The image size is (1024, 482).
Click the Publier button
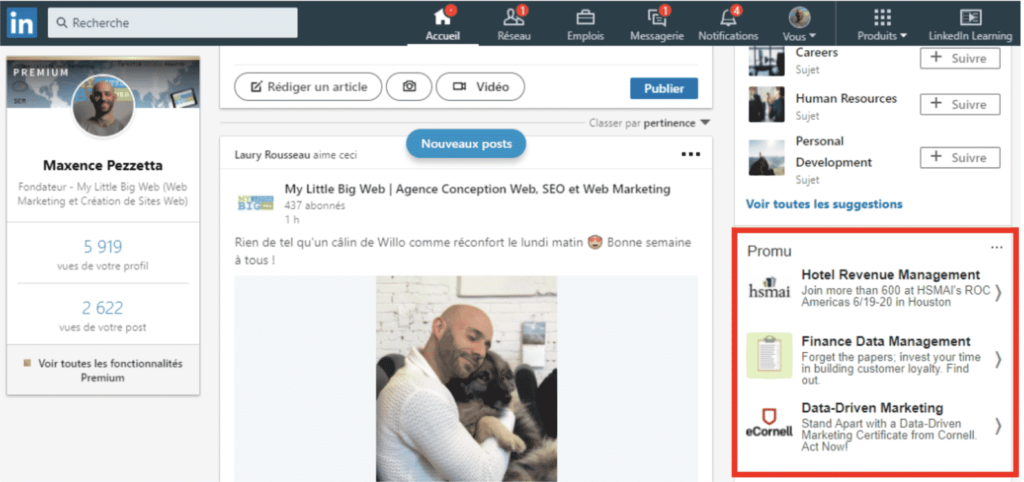click(x=664, y=89)
